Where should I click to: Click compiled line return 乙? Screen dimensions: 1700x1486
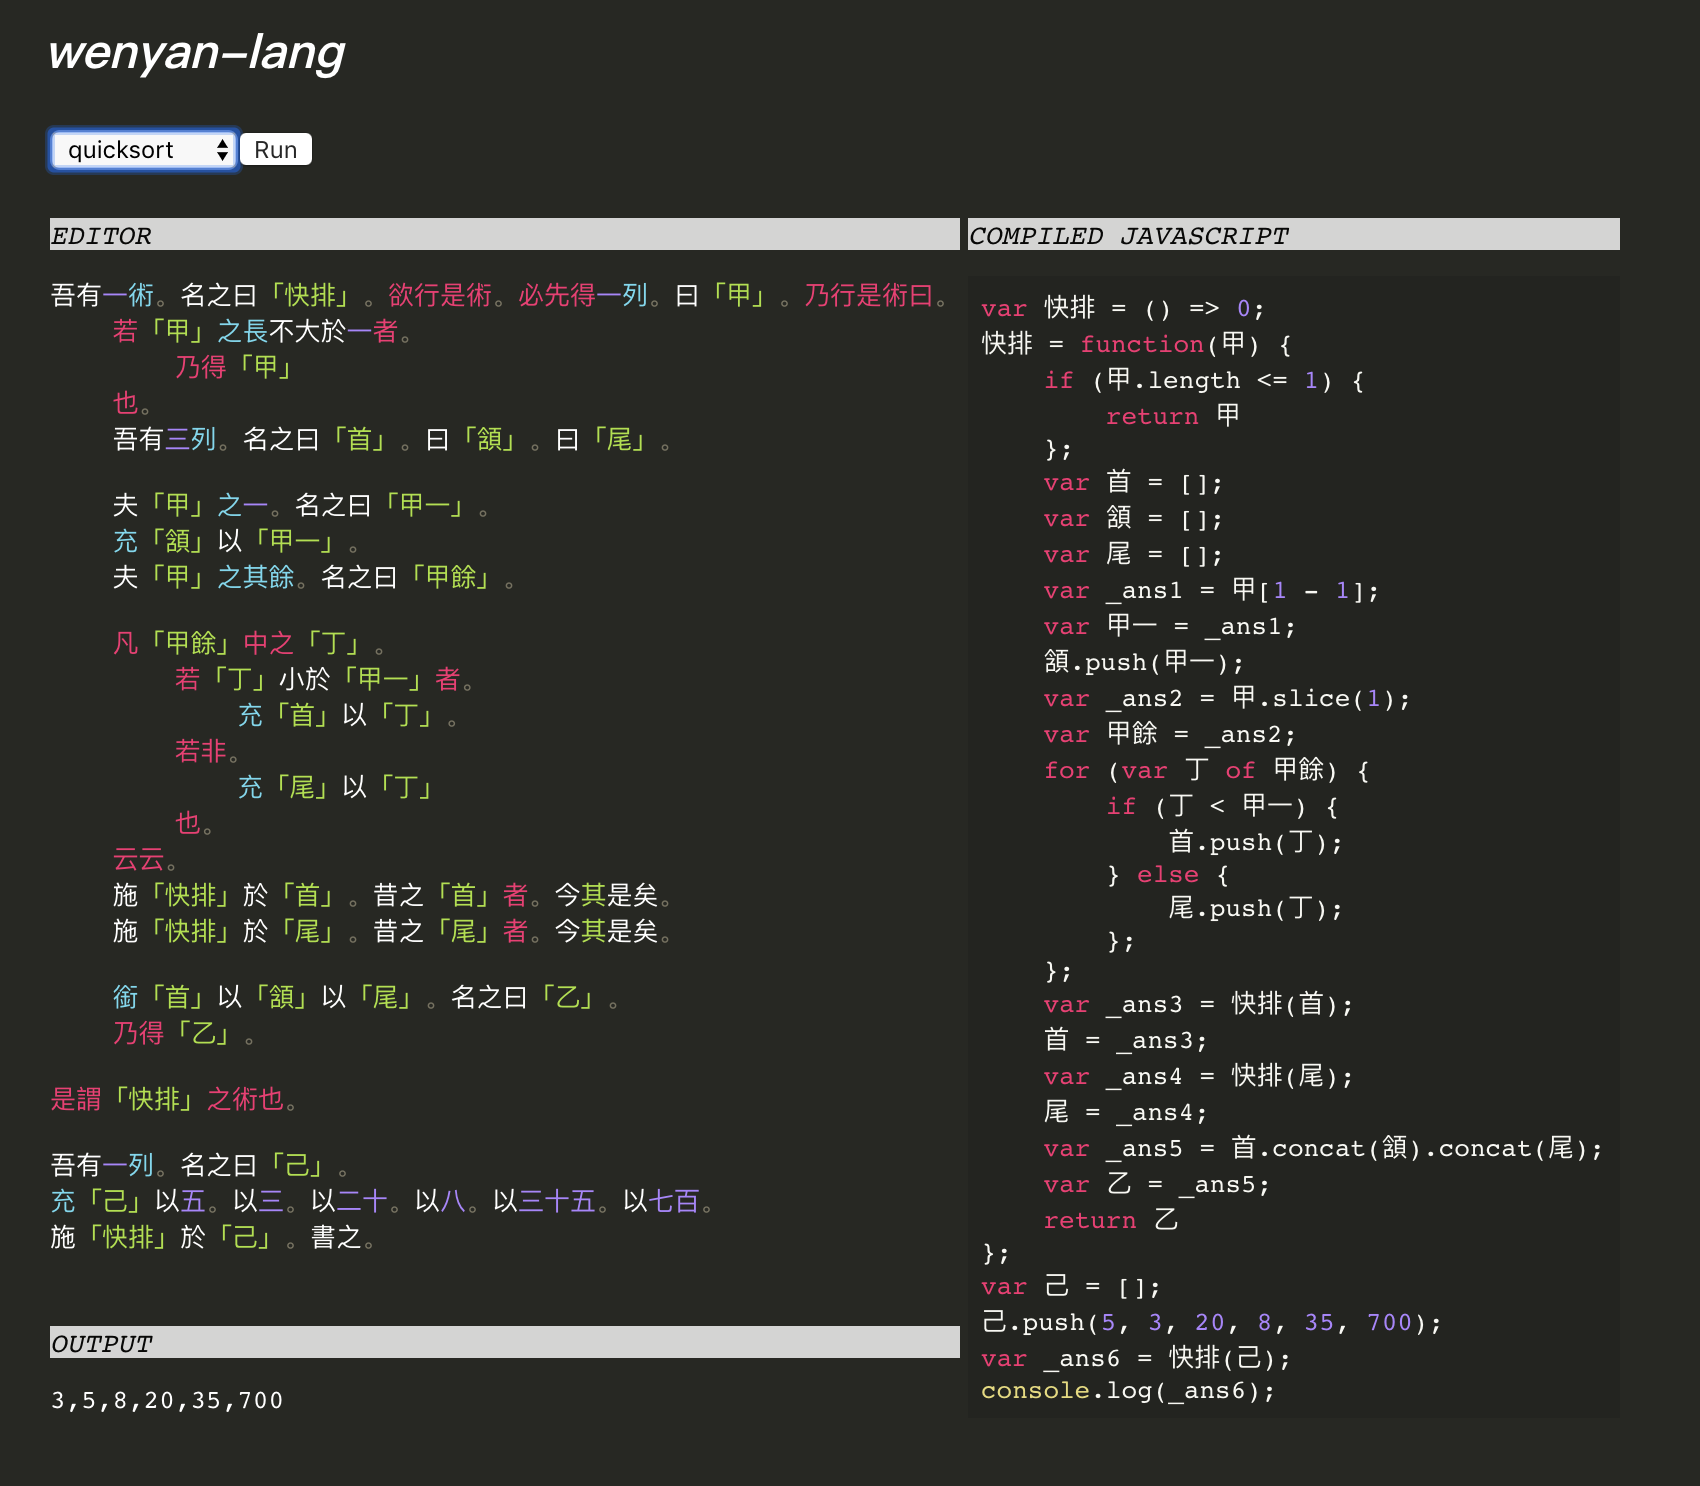pos(1111,1220)
